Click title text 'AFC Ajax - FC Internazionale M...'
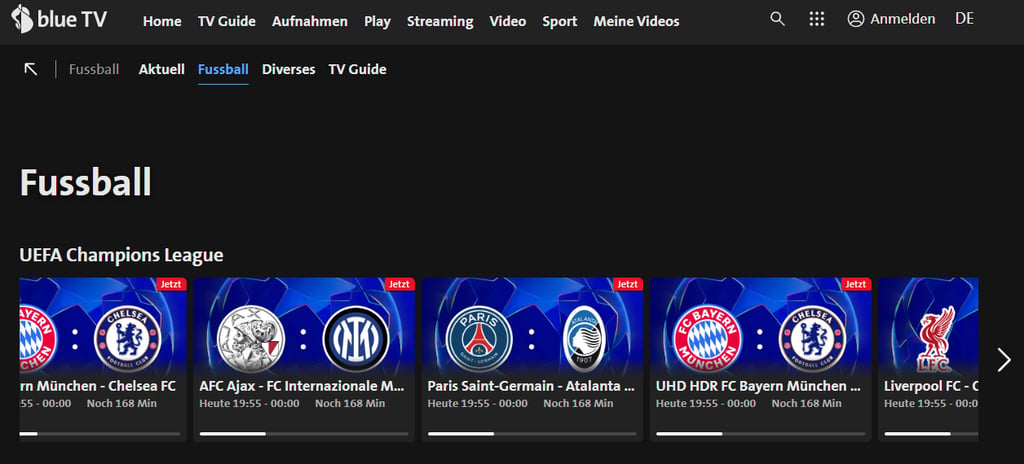The image size is (1024, 464). pos(302,386)
